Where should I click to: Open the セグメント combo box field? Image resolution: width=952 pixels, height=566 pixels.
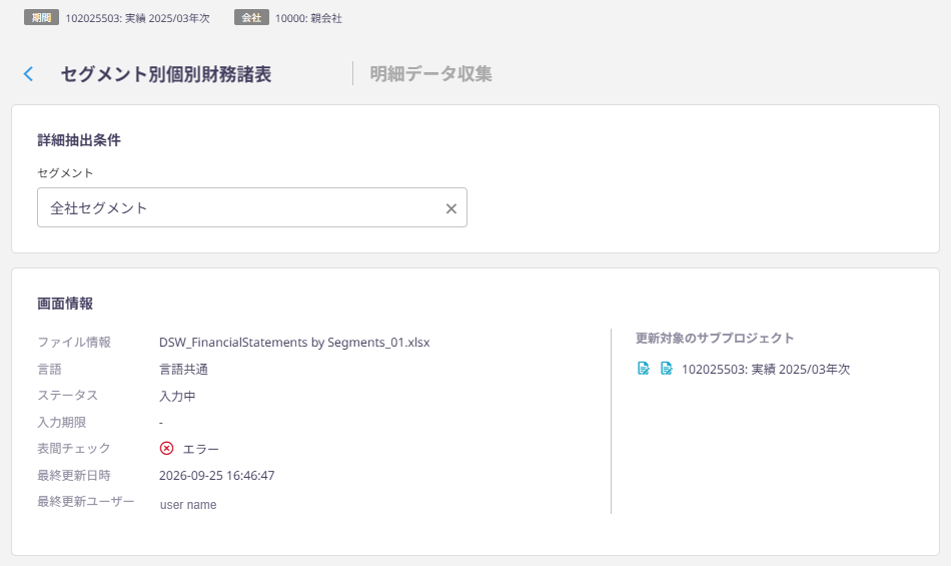(252, 208)
